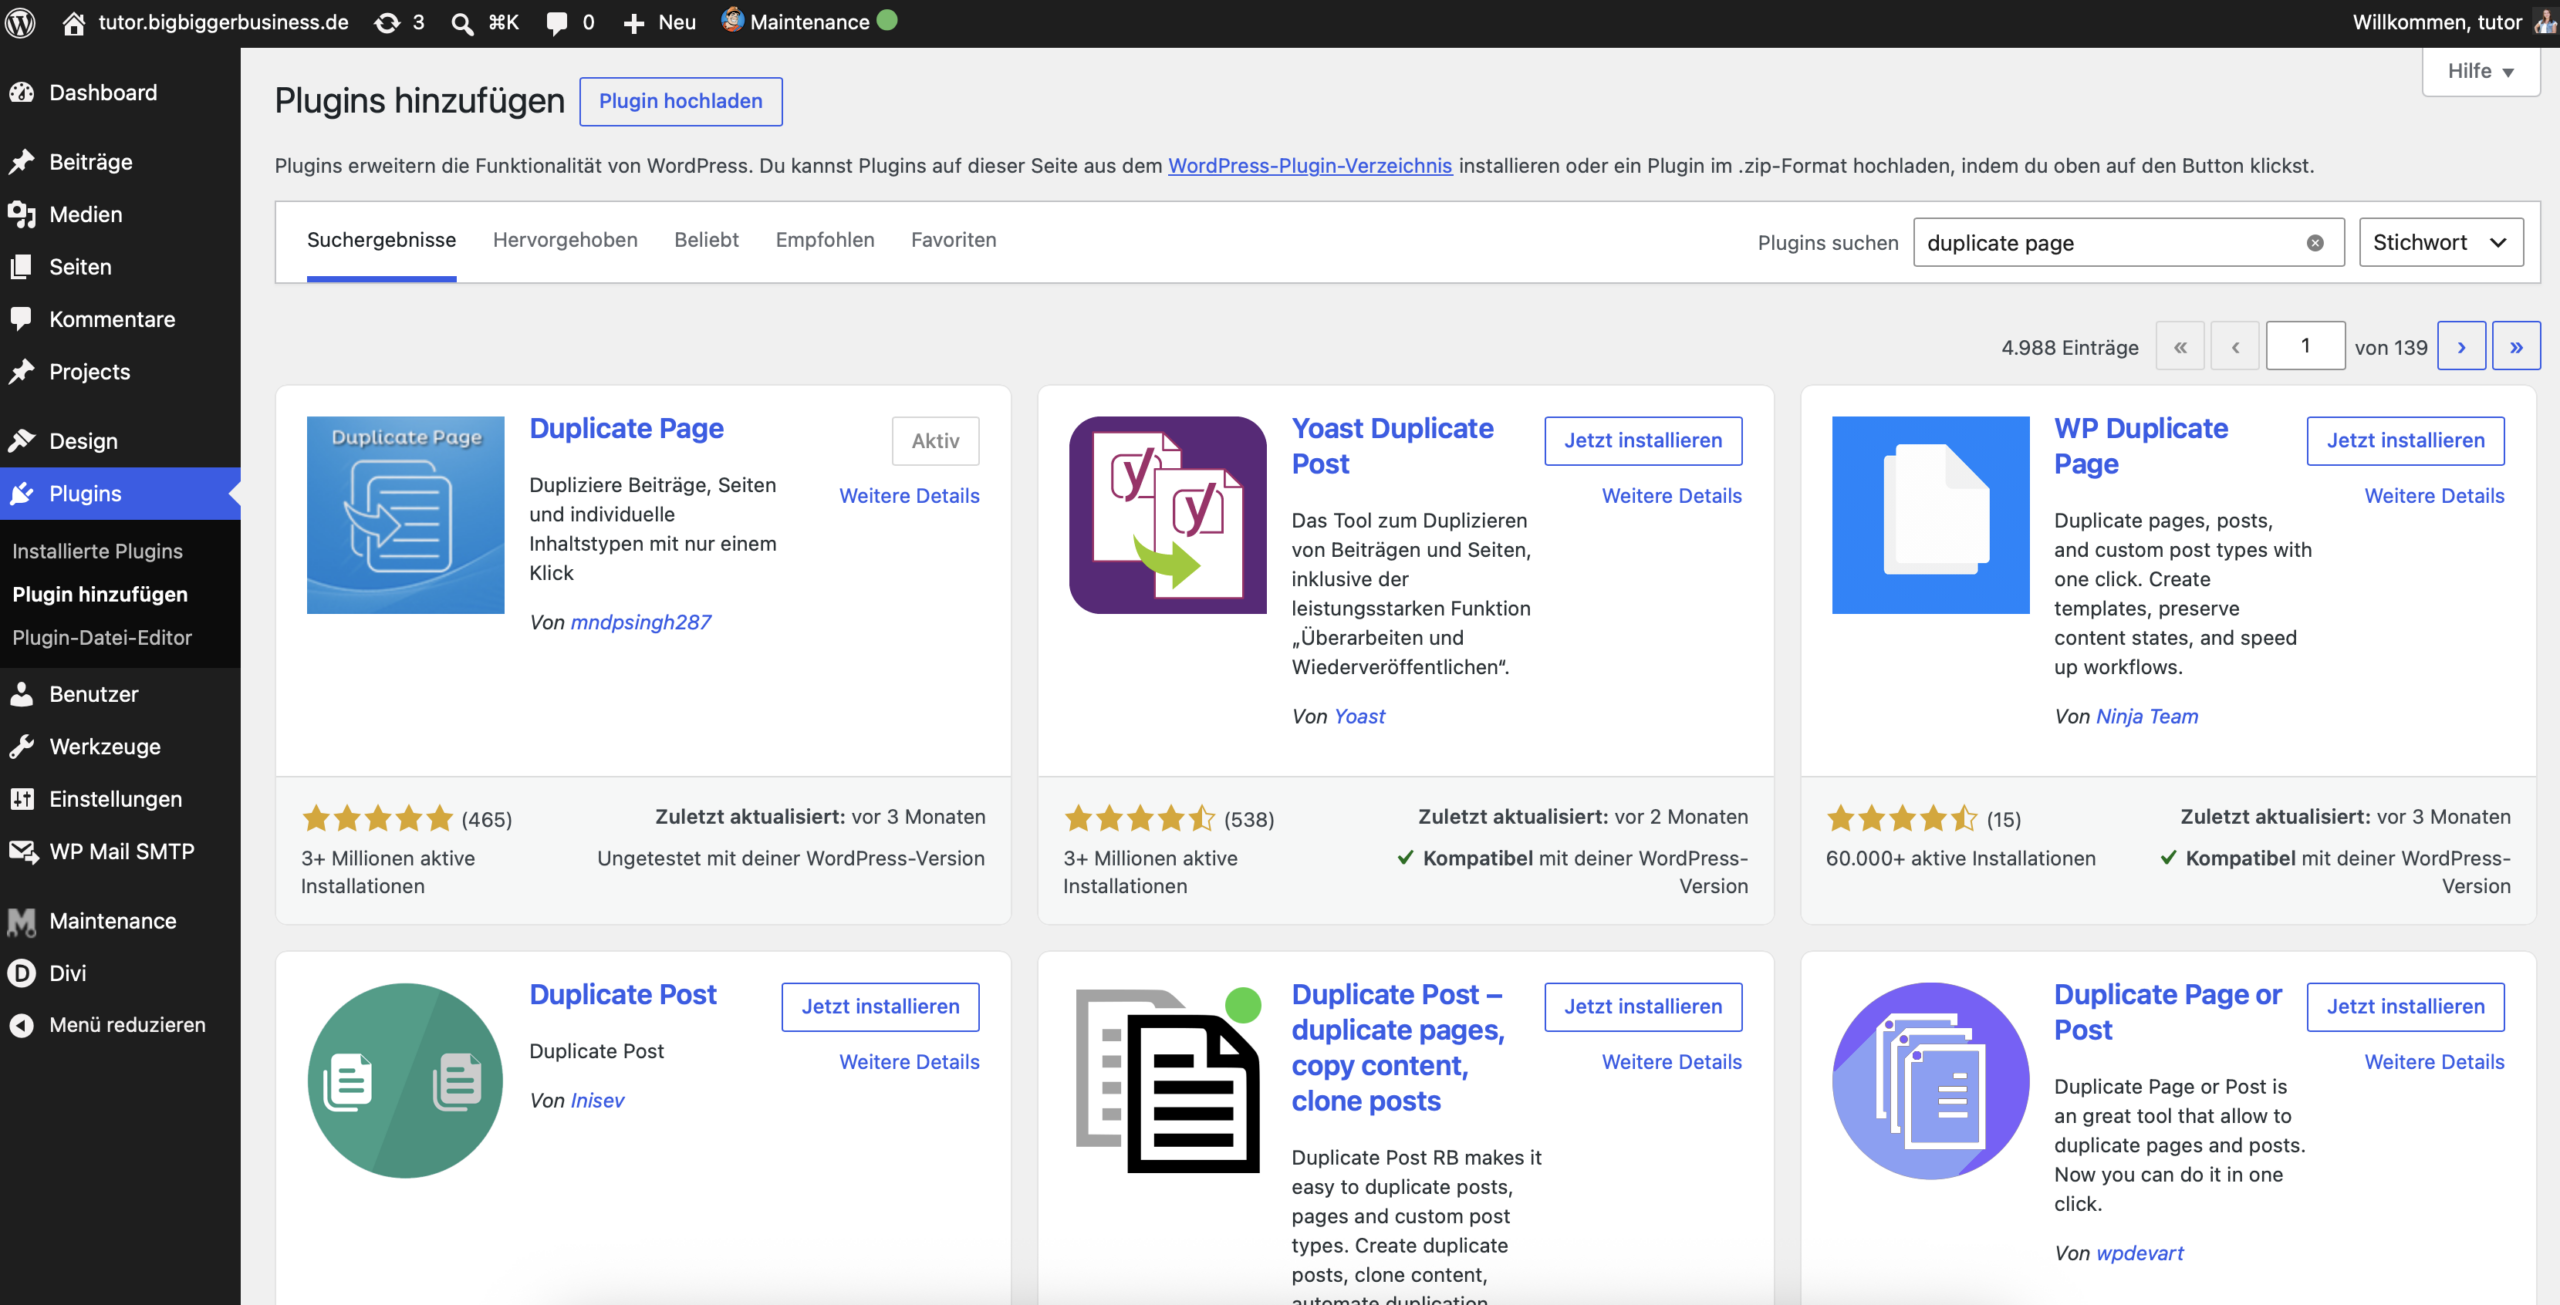Click the Yoast Duplicate Post plugin icon
Viewport: 2560px width, 1305px height.
tap(1167, 515)
